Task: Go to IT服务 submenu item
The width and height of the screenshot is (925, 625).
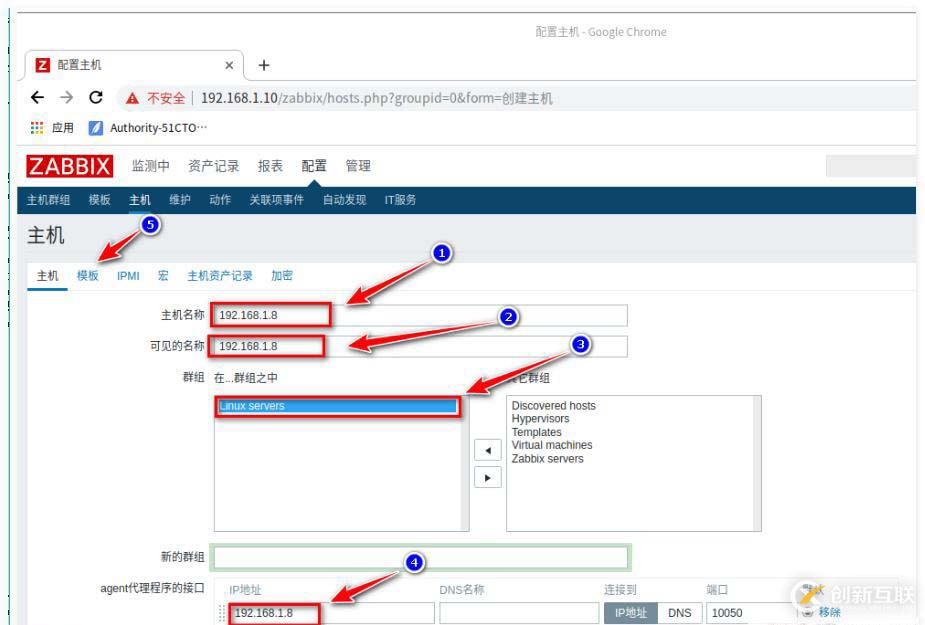Action: click(400, 200)
